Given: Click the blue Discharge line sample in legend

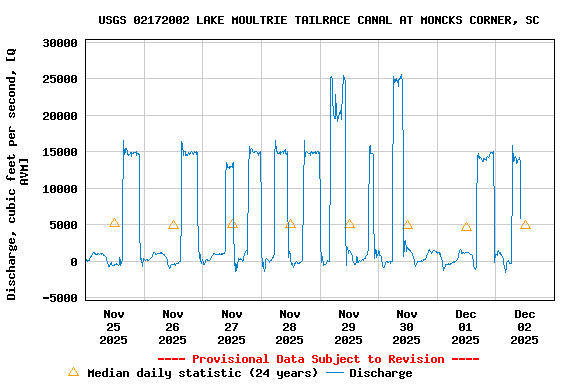Looking at the screenshot, I should [335, 373].
